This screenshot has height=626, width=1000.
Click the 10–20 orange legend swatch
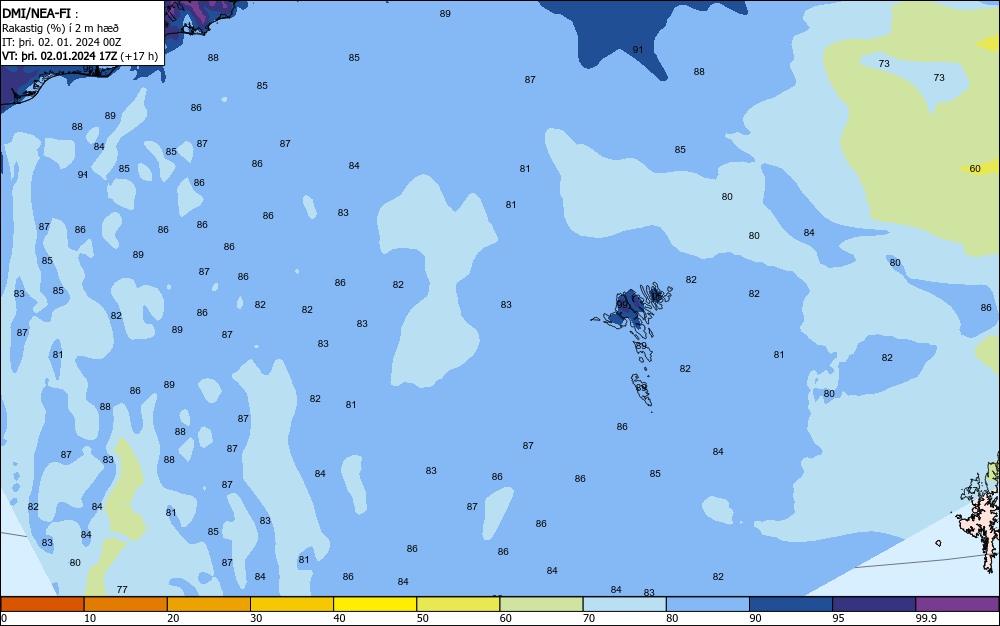[x=126, y=604]
